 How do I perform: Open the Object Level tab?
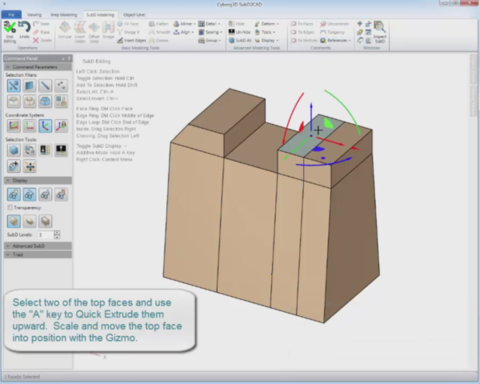[134, 15]
